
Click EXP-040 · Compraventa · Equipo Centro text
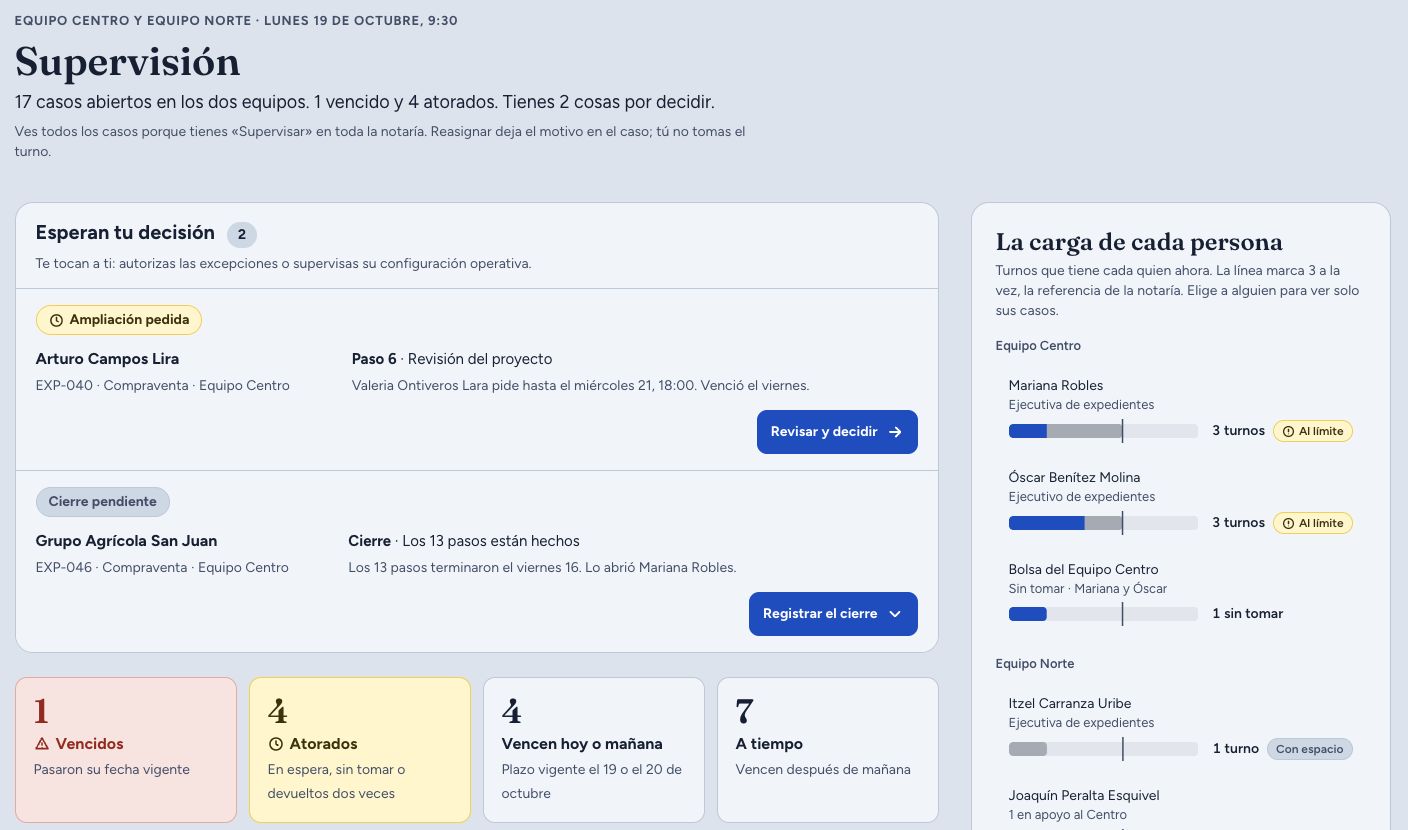click(x=163, y=386)
